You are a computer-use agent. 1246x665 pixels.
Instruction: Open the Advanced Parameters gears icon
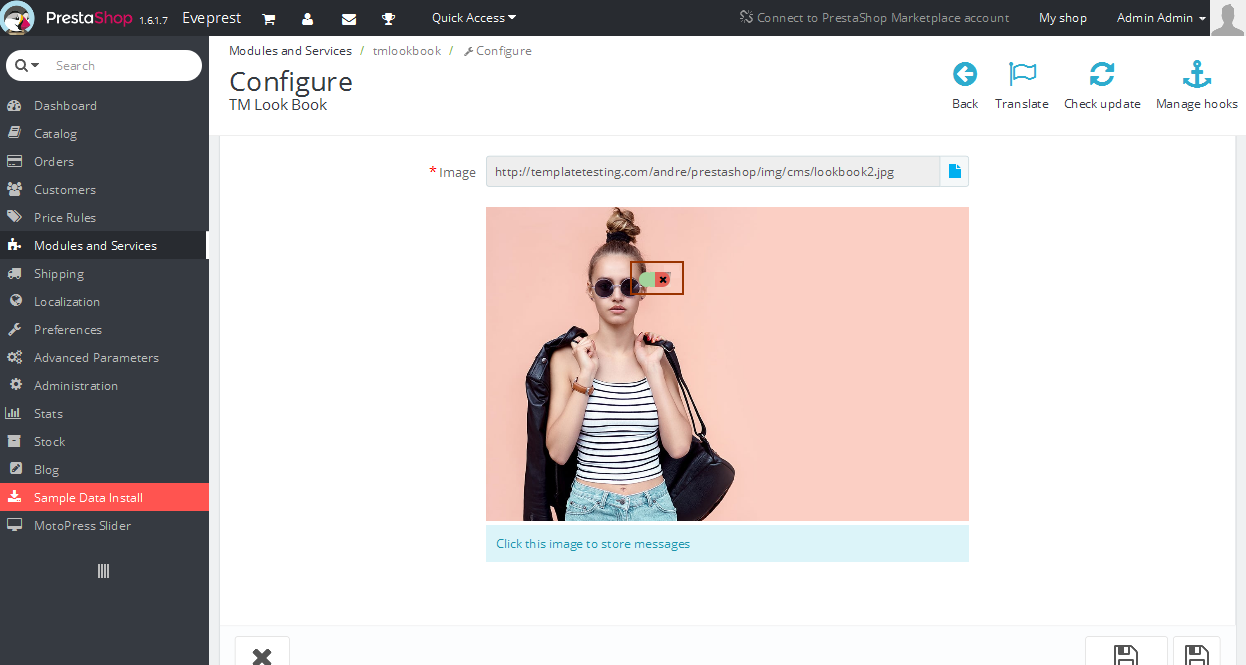tap(14, 357)
